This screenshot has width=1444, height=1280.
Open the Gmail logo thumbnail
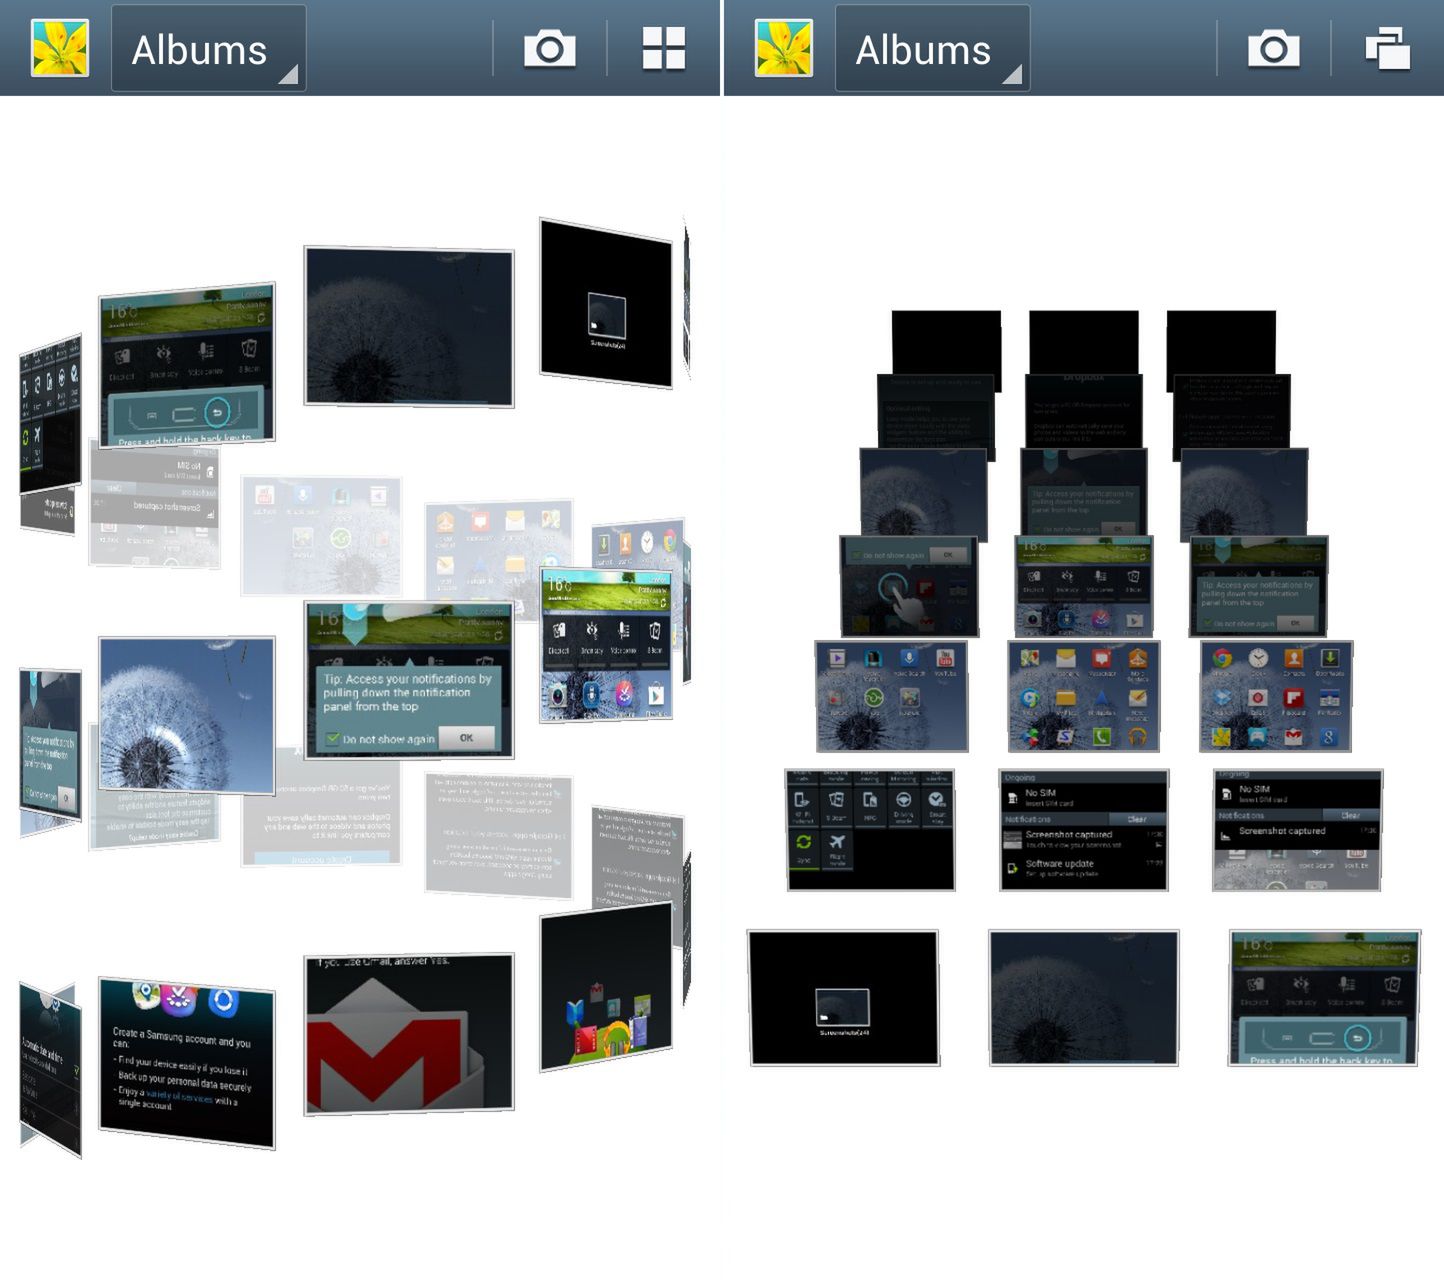[409, 1034]
